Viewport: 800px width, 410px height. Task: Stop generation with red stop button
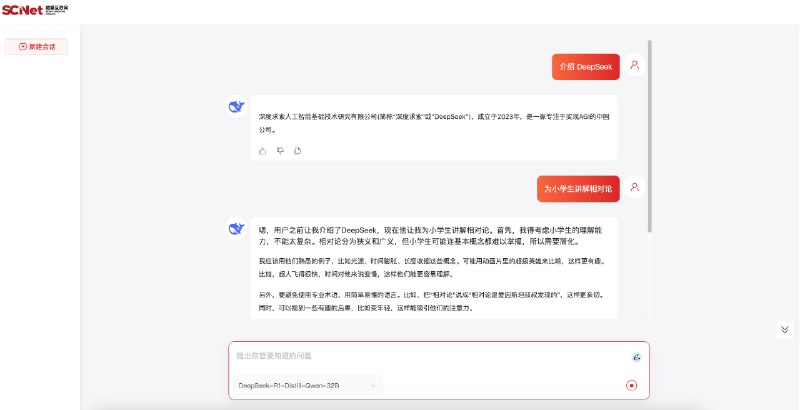[632, 386]
